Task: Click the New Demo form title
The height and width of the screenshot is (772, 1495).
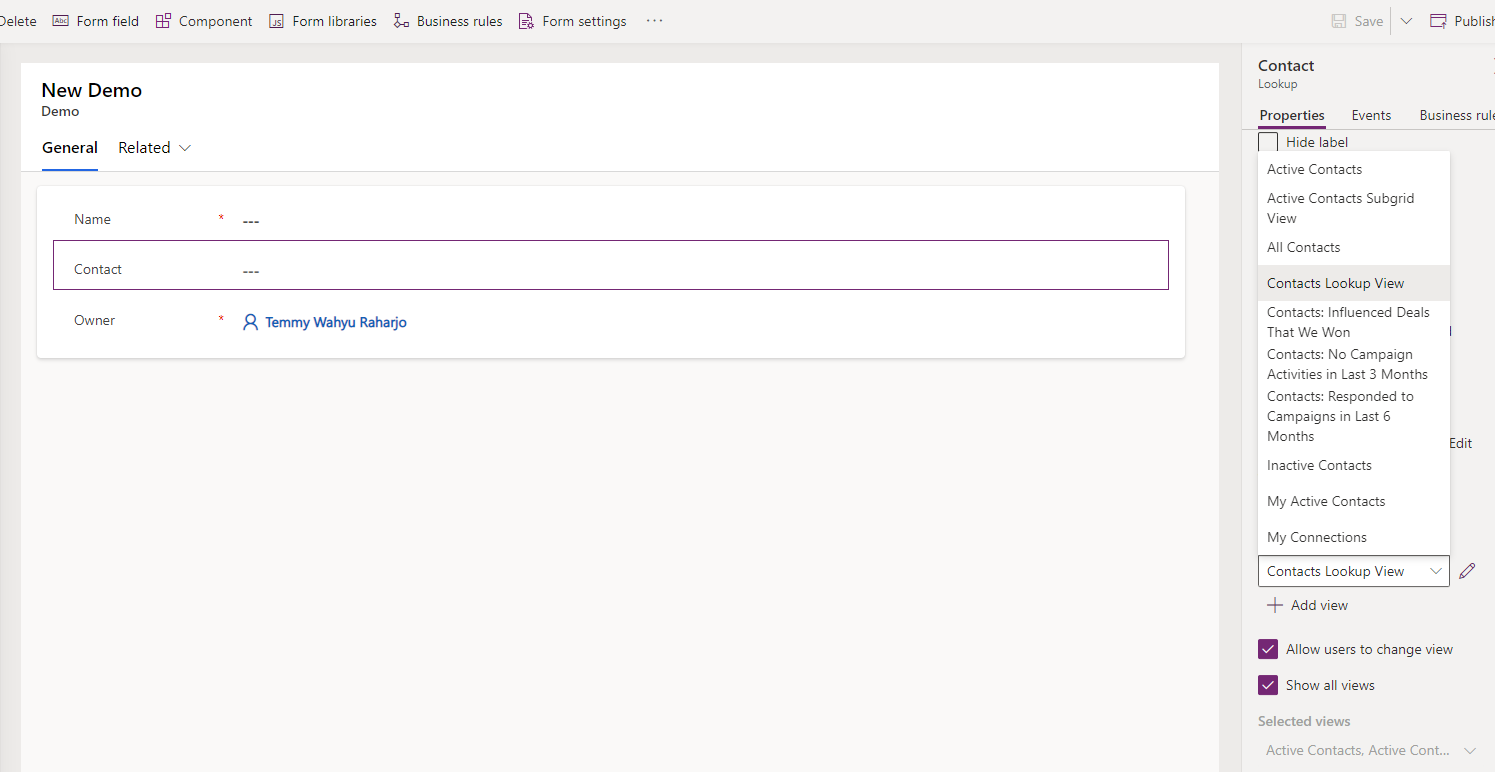Action: point(92,90)
